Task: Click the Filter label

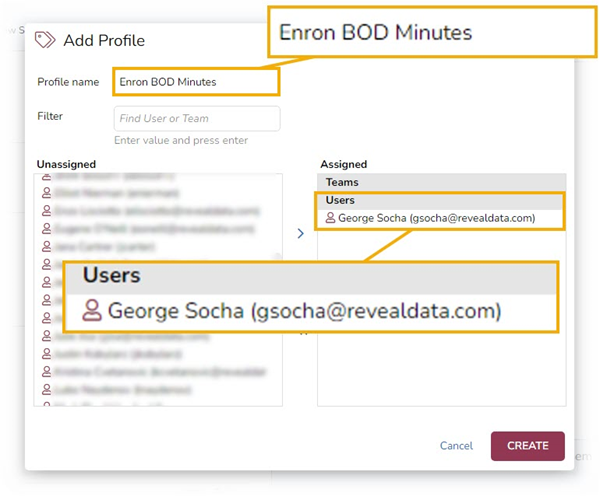Action: coord(50,116)
